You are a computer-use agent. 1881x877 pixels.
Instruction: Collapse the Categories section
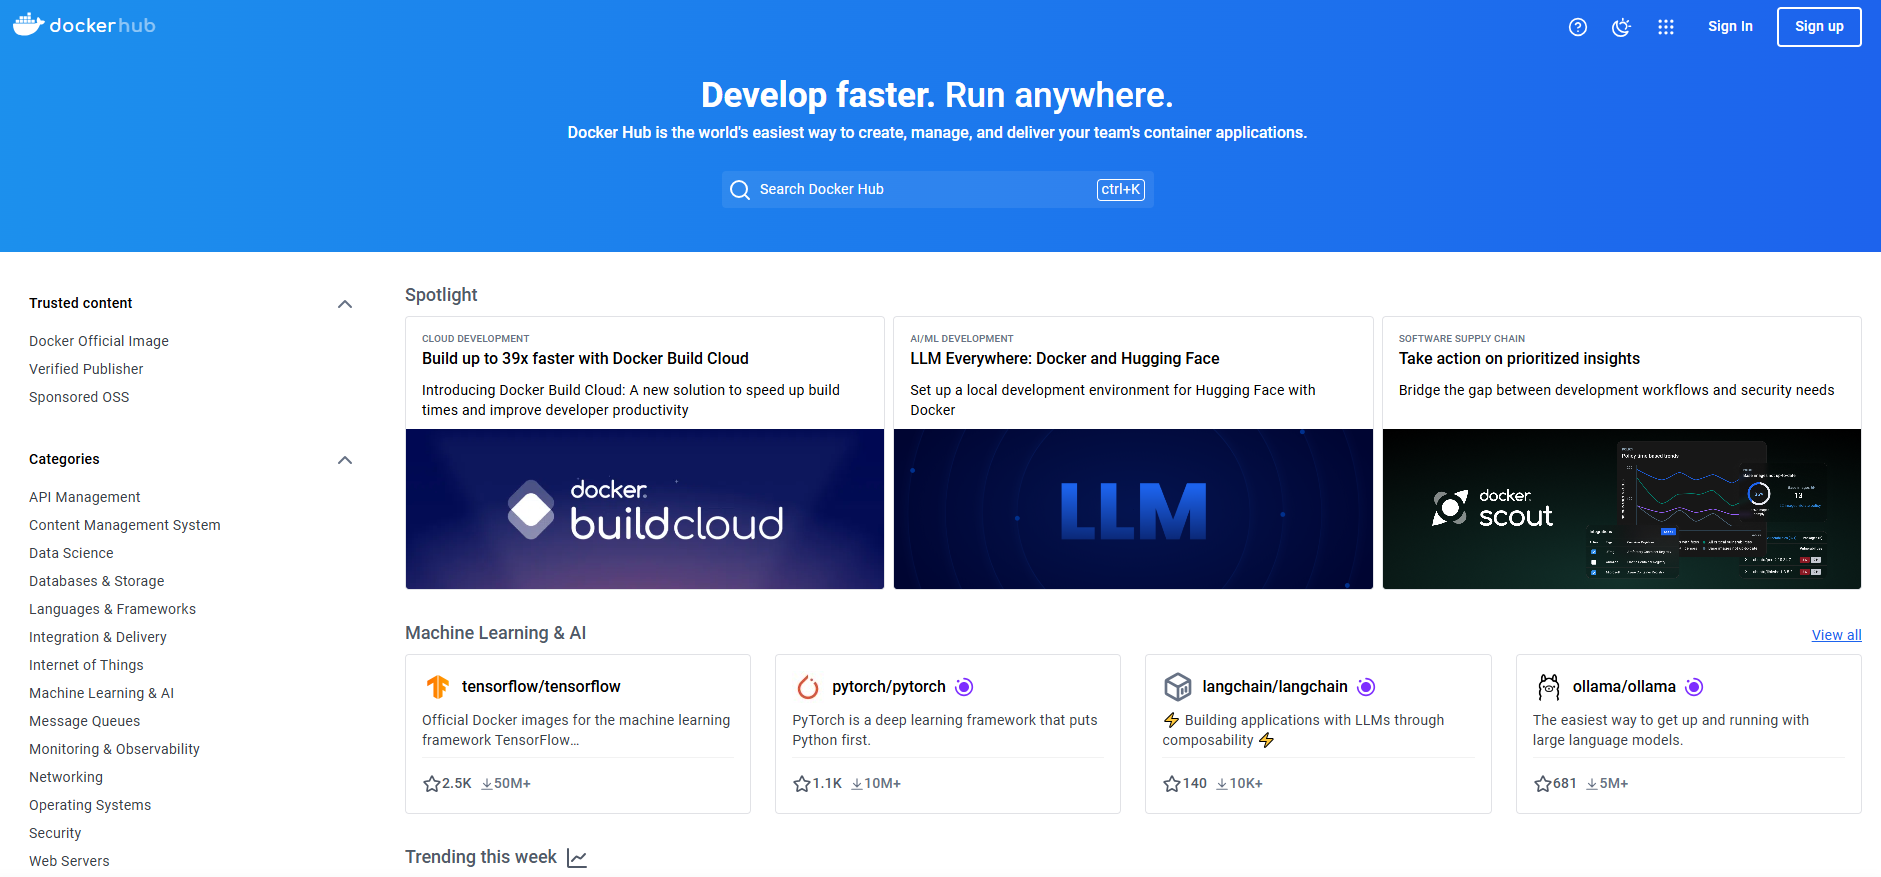click(345, 460)
